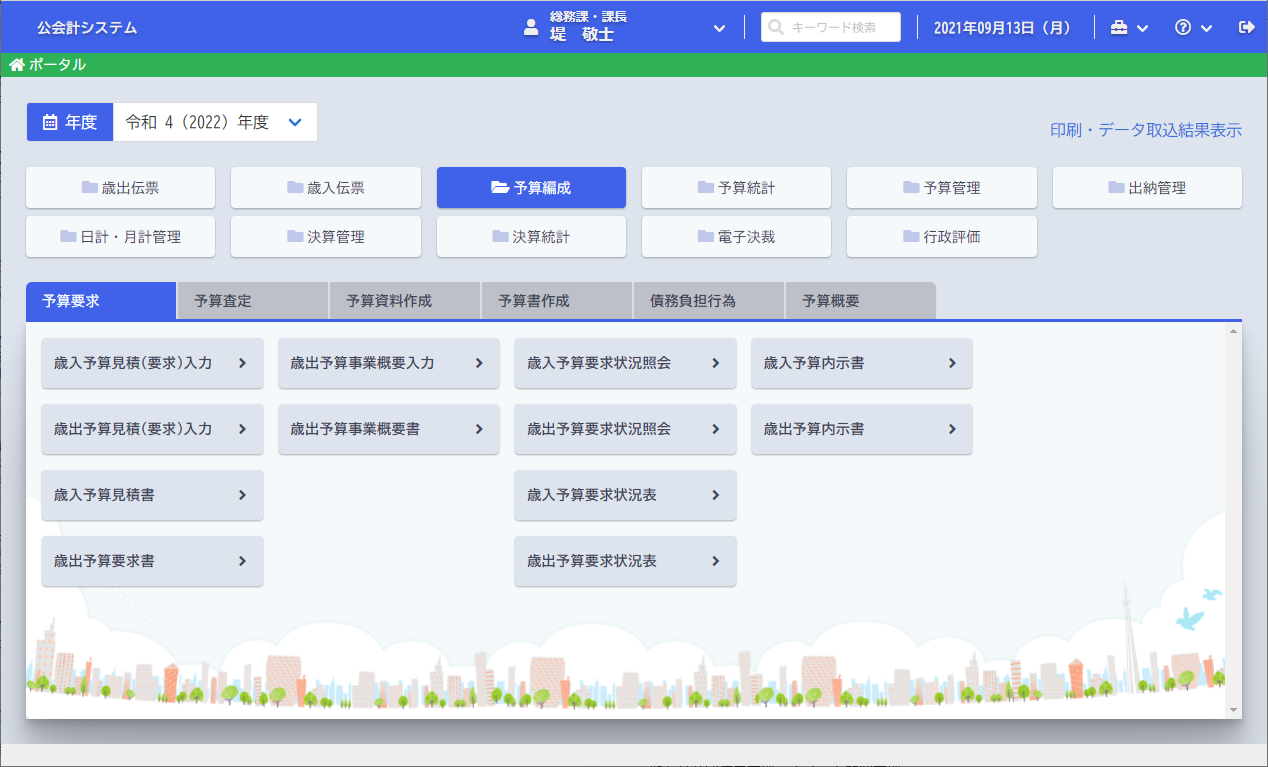Open the user account dropdown chevron
This screenshot has height=767, width=1268.
[718, 28]
